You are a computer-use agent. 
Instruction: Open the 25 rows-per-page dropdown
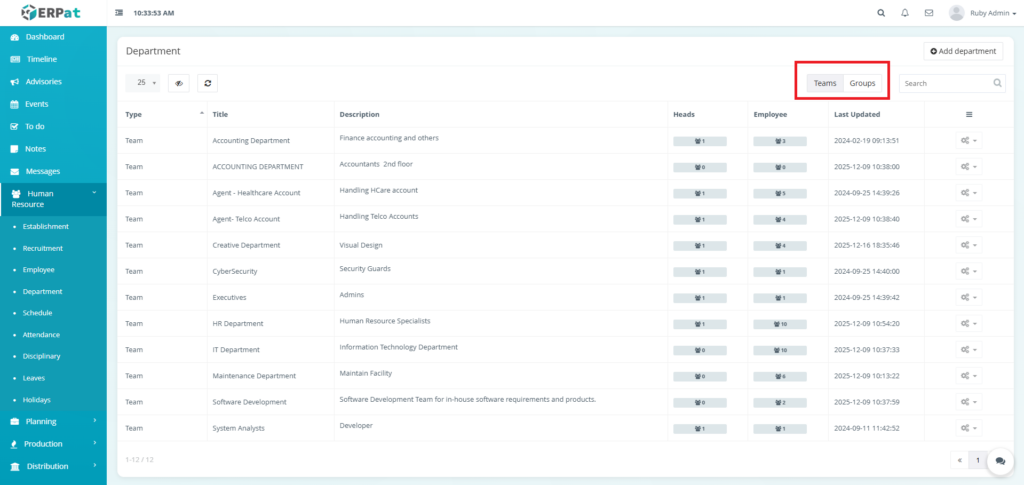(x=146, y=83)
